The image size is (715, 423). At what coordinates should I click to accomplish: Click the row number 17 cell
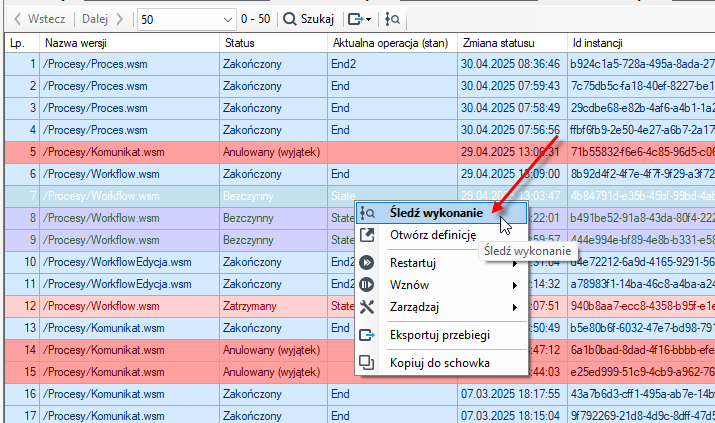[22, 416]
